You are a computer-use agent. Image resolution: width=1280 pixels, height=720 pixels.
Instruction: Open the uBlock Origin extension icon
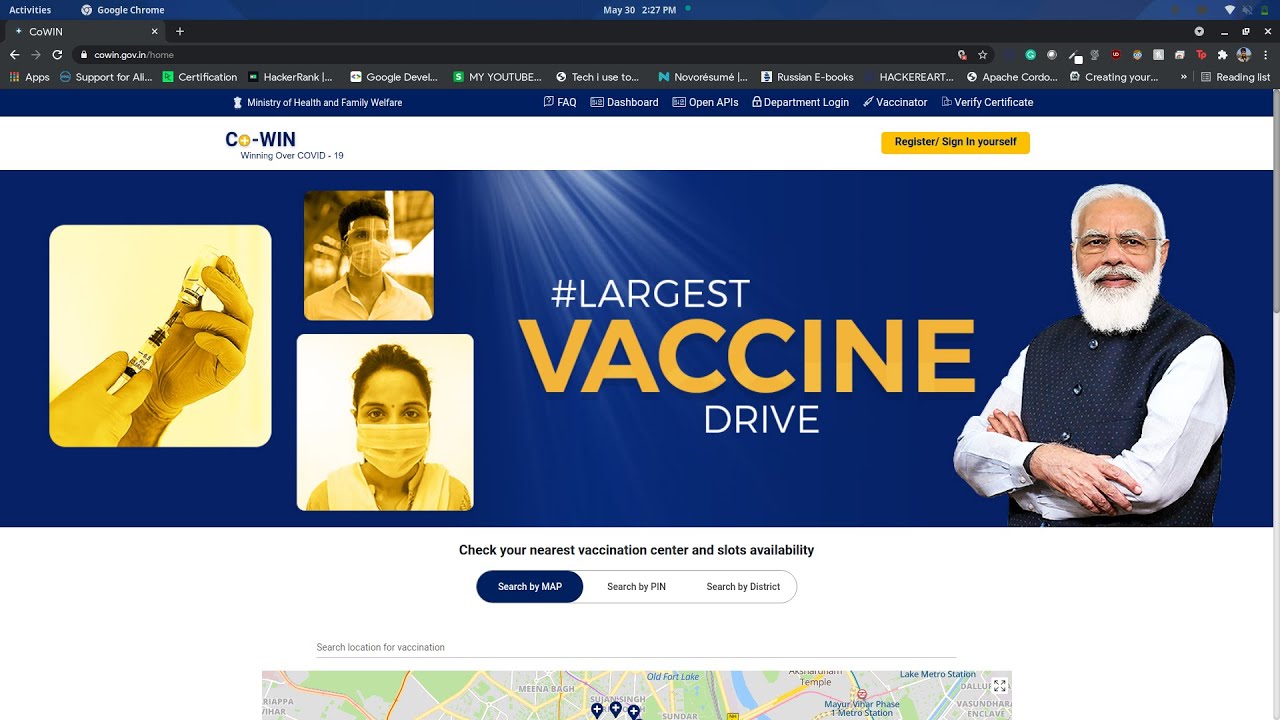1115,55
